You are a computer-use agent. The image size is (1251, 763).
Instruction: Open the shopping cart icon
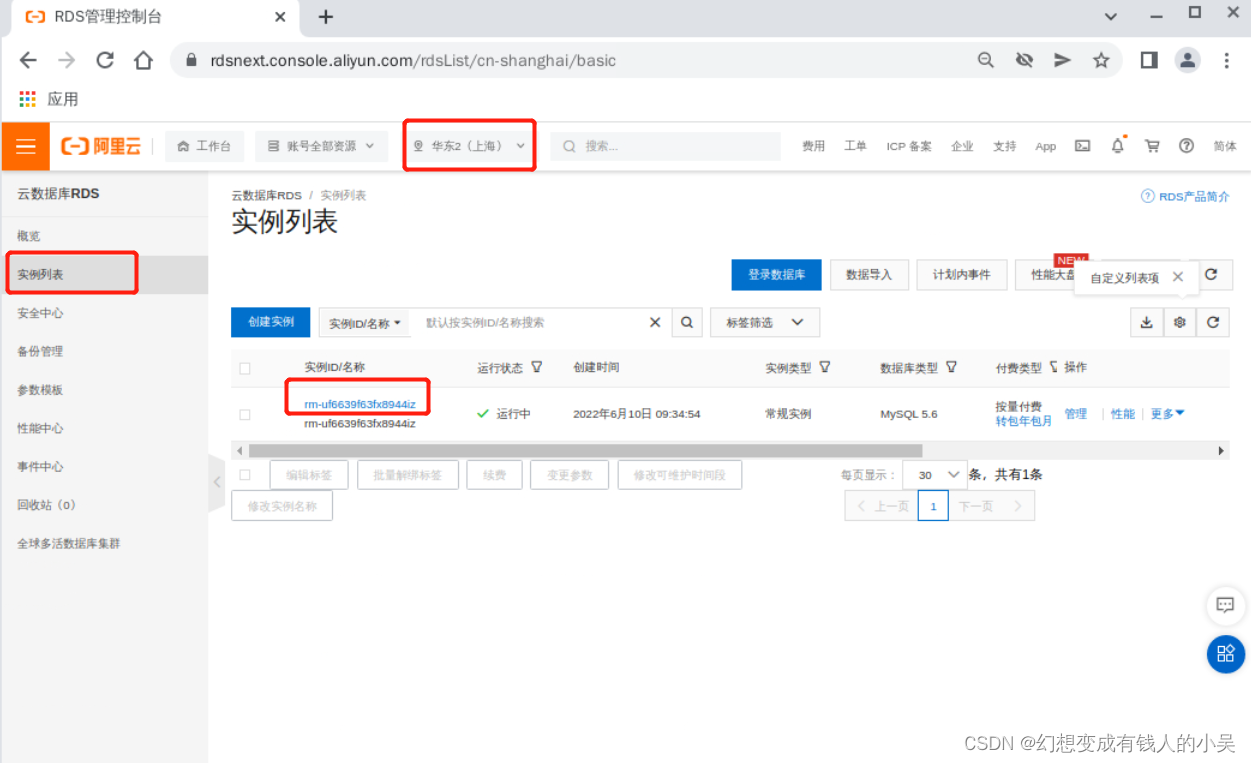point(1151,145)
